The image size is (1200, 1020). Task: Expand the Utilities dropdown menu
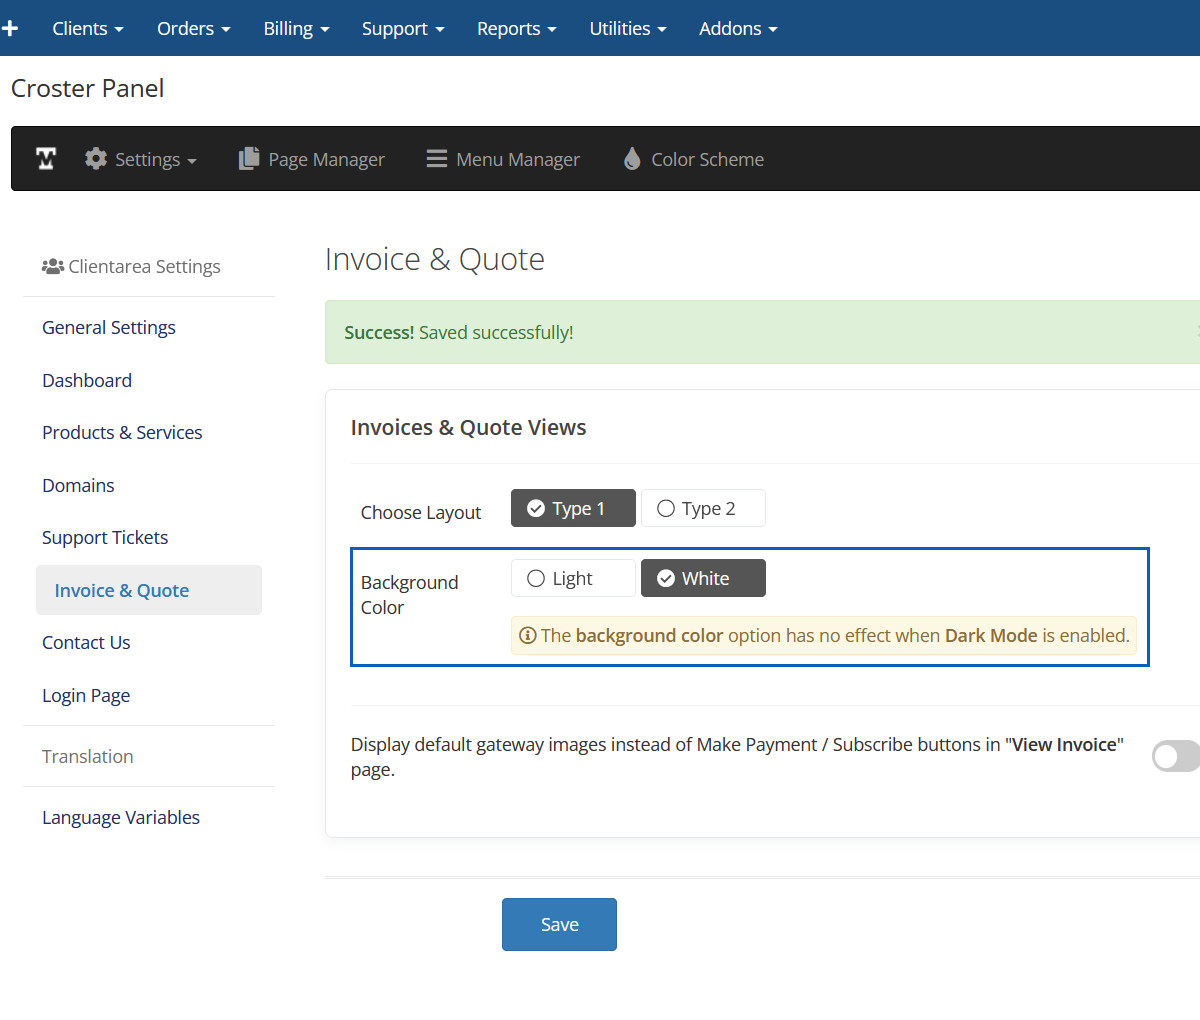(x=627, y=28)
